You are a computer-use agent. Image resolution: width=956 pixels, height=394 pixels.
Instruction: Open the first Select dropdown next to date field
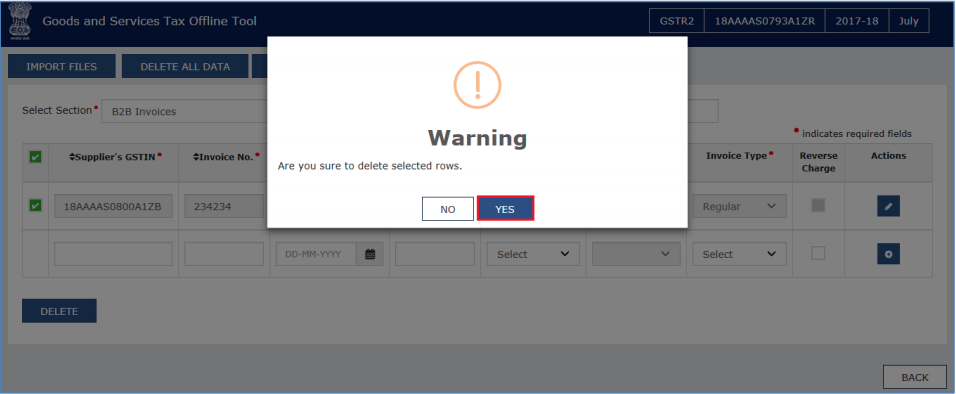[533, 254]
